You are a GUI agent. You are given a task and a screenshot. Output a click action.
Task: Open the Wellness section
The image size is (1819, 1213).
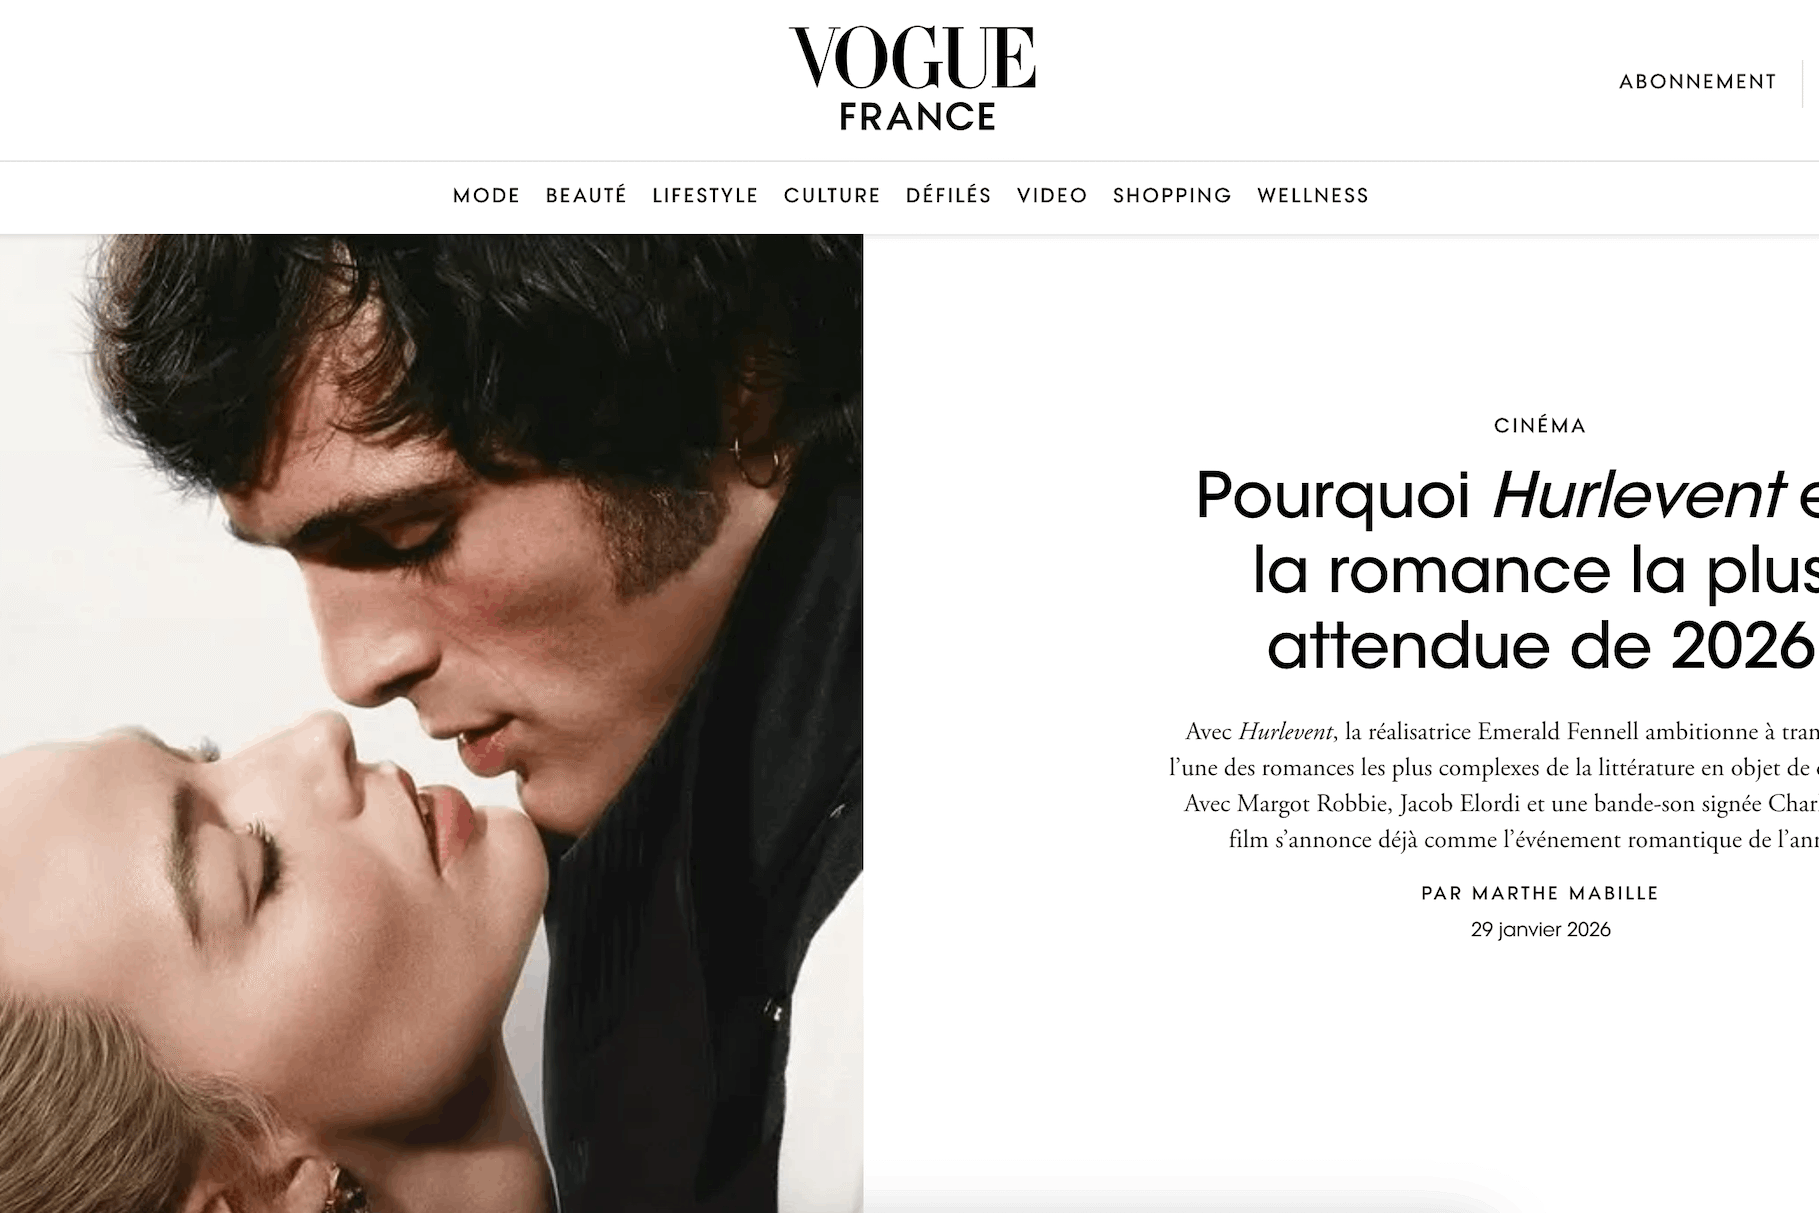pyautogui.click(x=1313, y=196)
